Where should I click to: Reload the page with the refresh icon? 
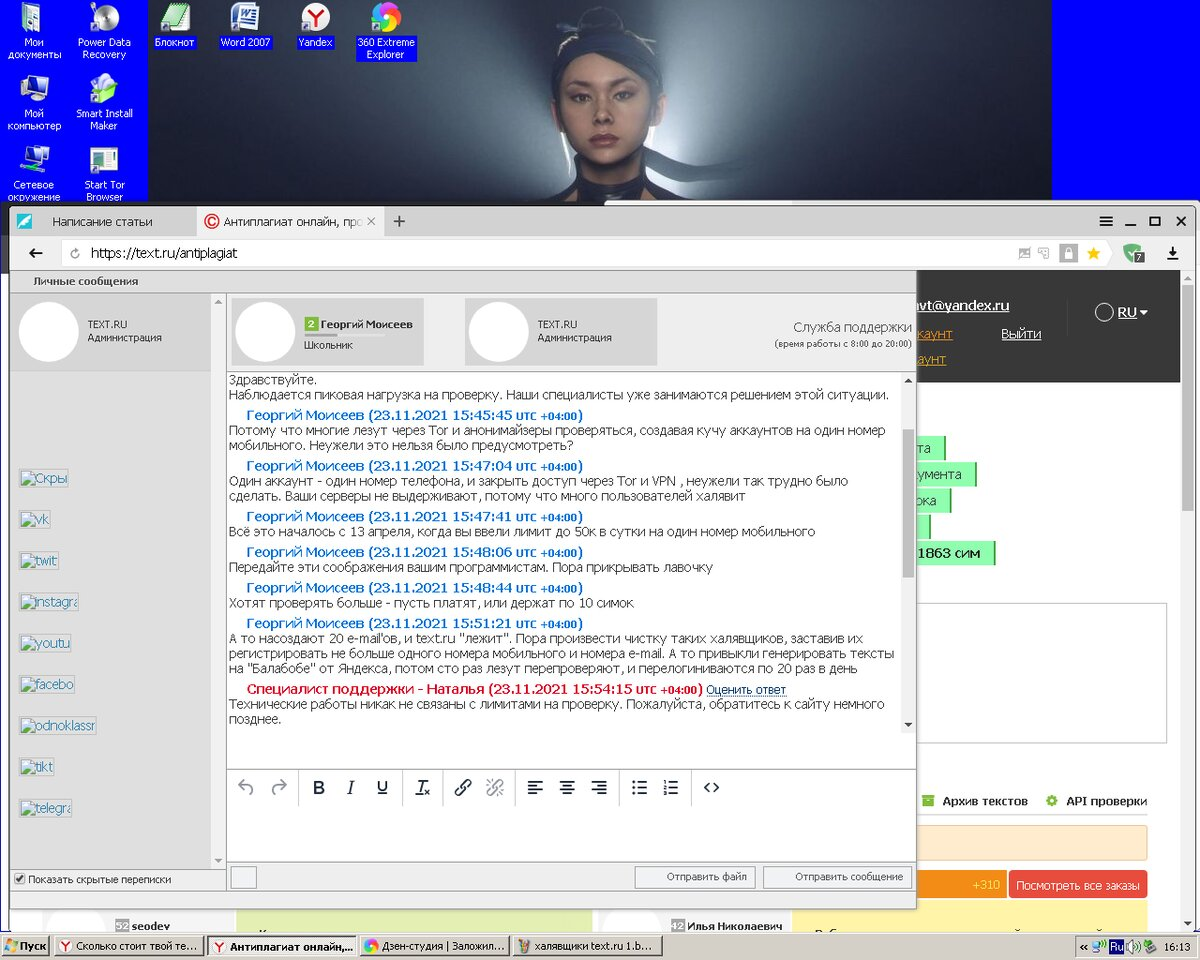point(74,254)
